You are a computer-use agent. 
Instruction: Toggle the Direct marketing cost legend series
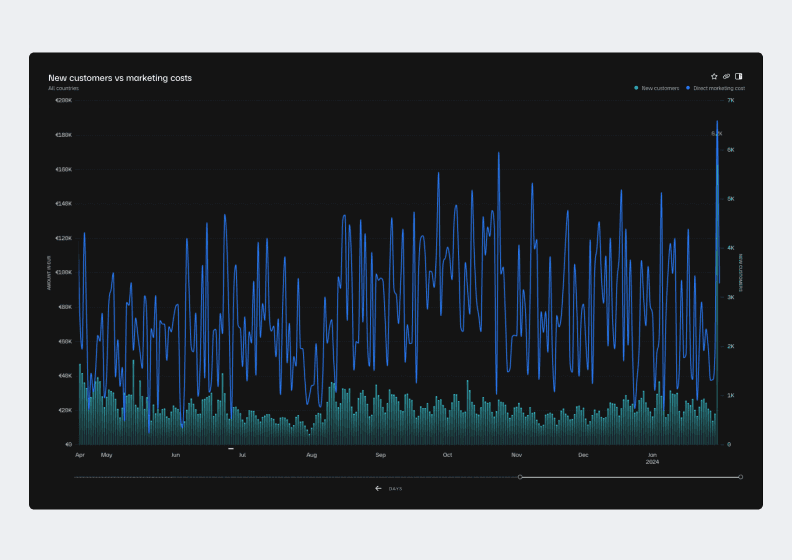click(715, 88)
